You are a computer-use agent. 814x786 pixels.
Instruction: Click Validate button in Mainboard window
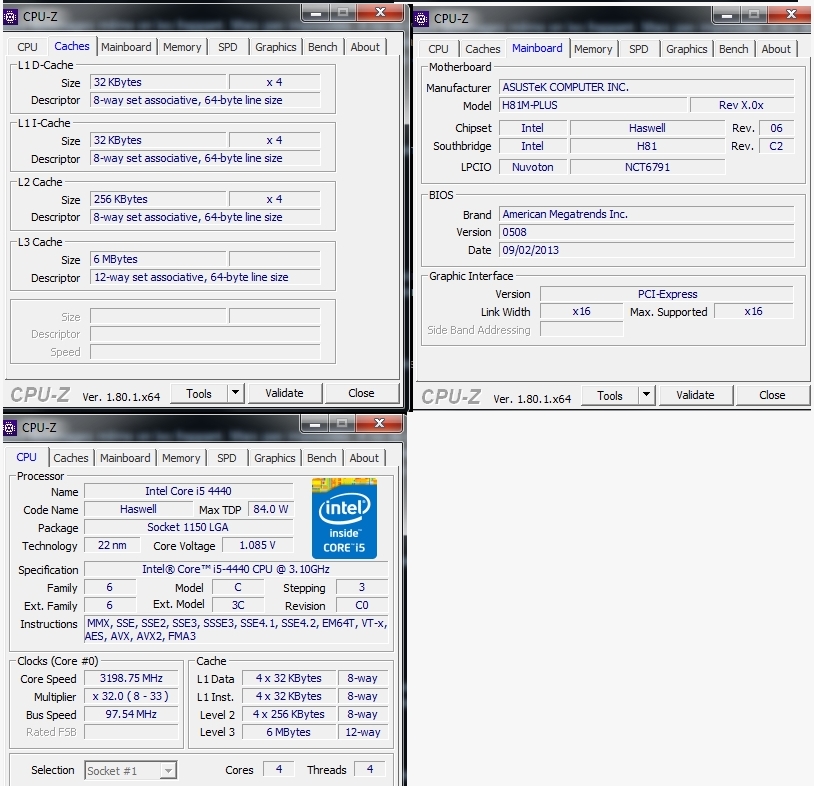(x=696, y=395)
